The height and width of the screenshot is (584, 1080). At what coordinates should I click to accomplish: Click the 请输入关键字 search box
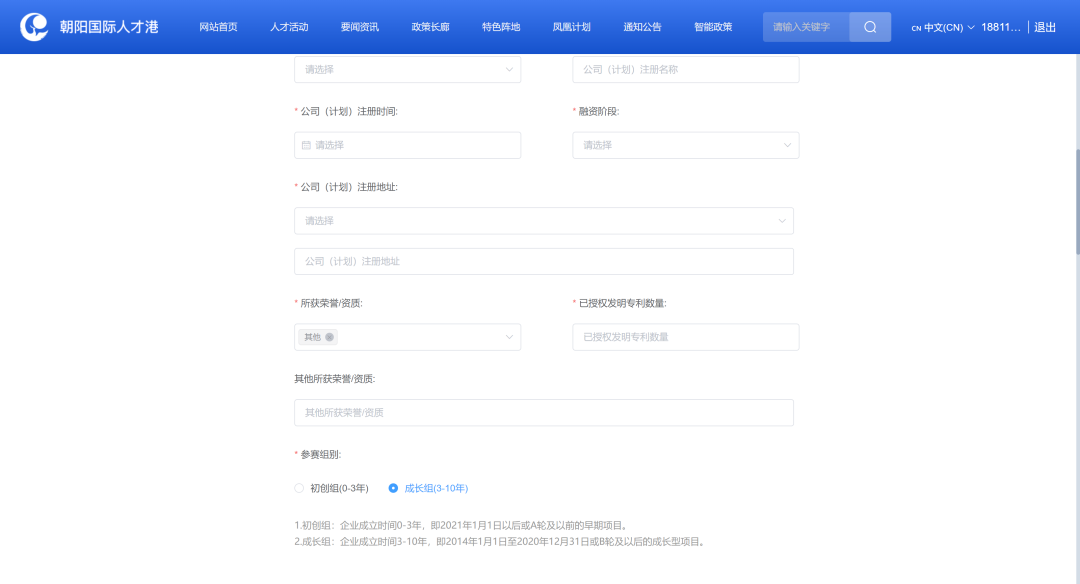pos(806,27)
